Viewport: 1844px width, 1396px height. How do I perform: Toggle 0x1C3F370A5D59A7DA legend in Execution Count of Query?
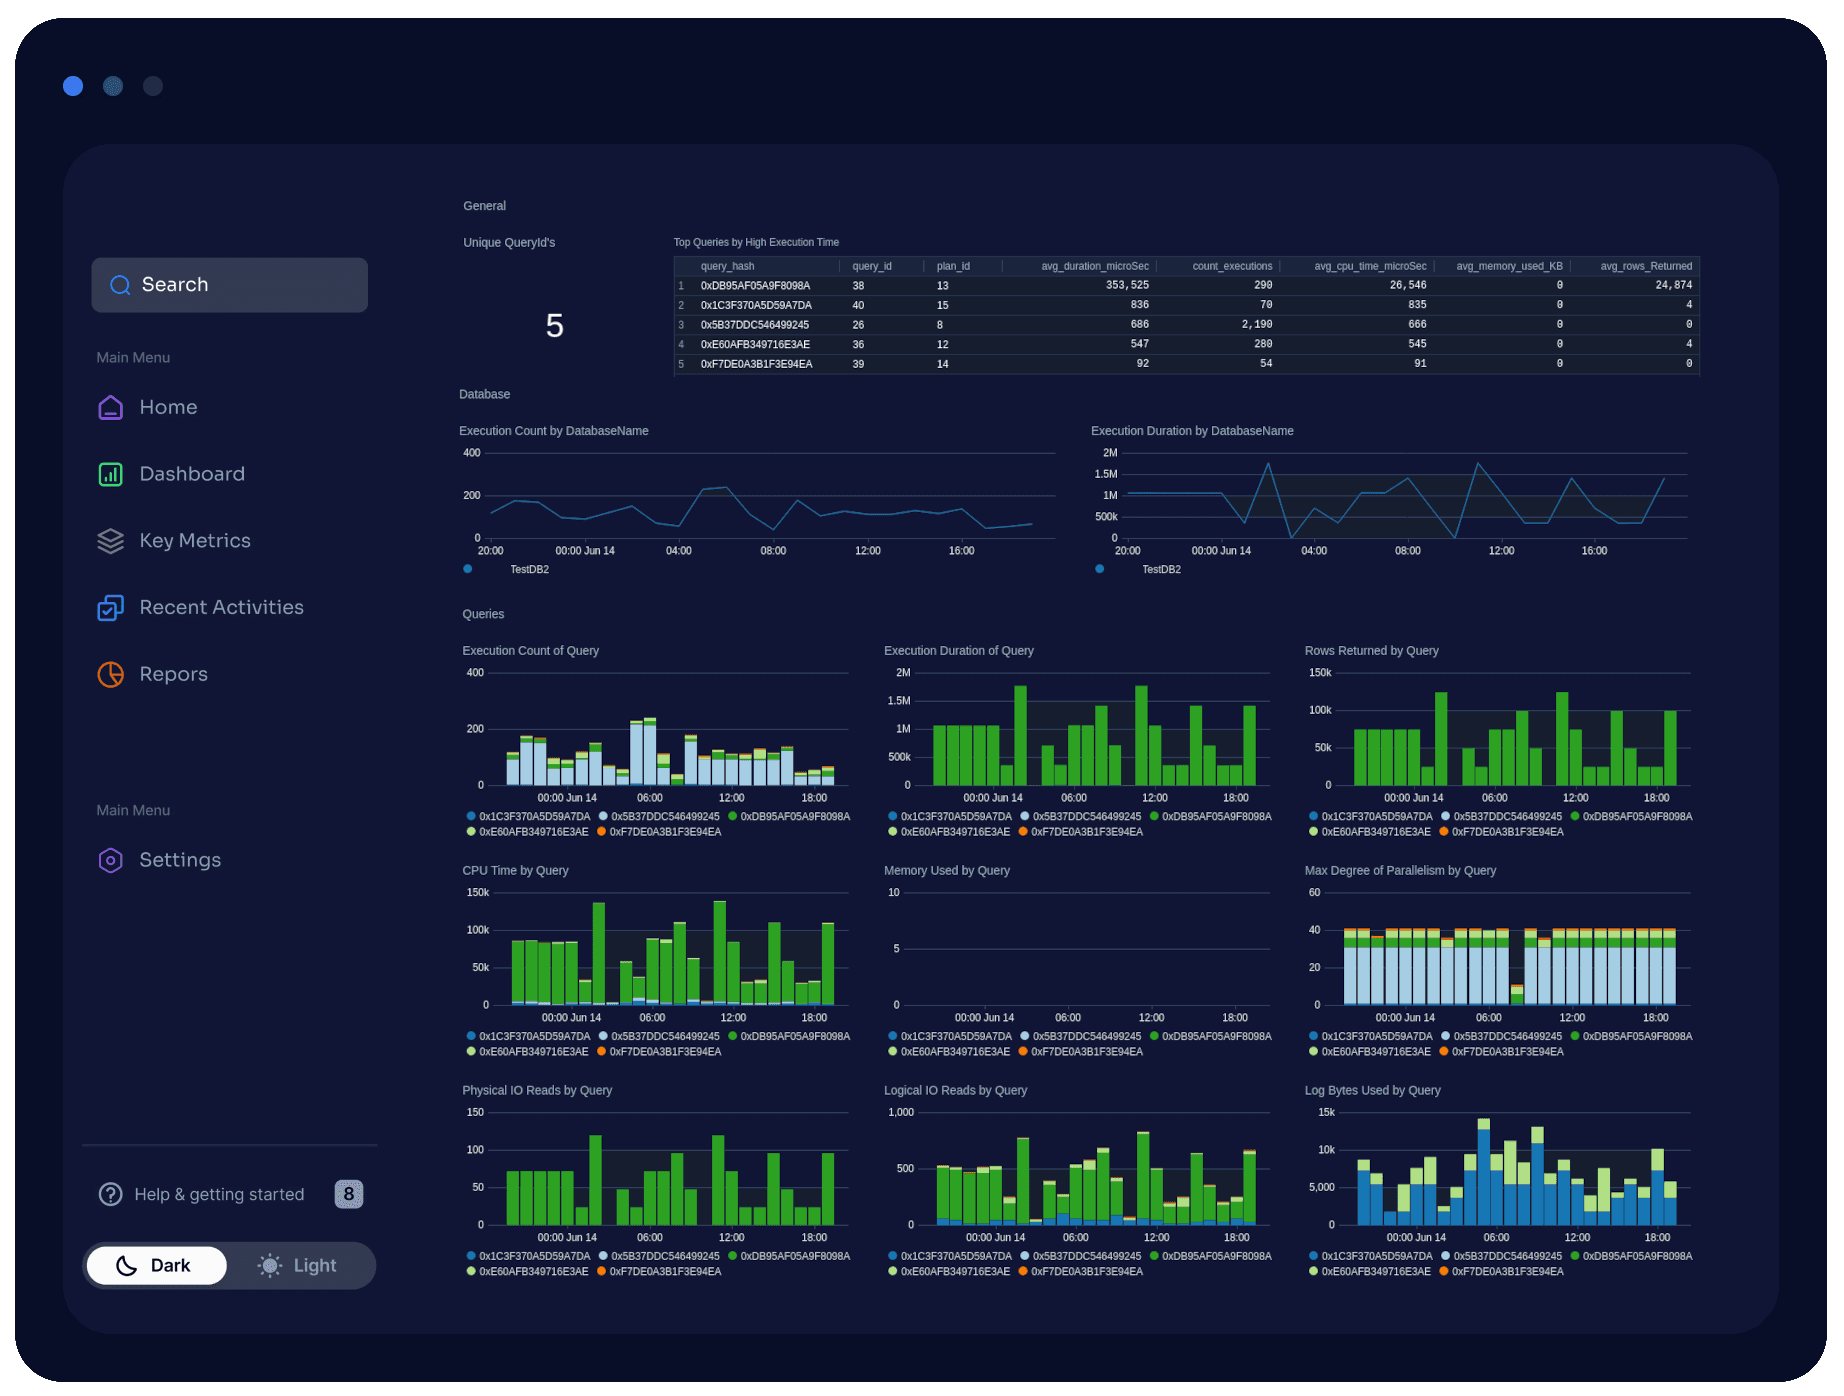(529, 817)
